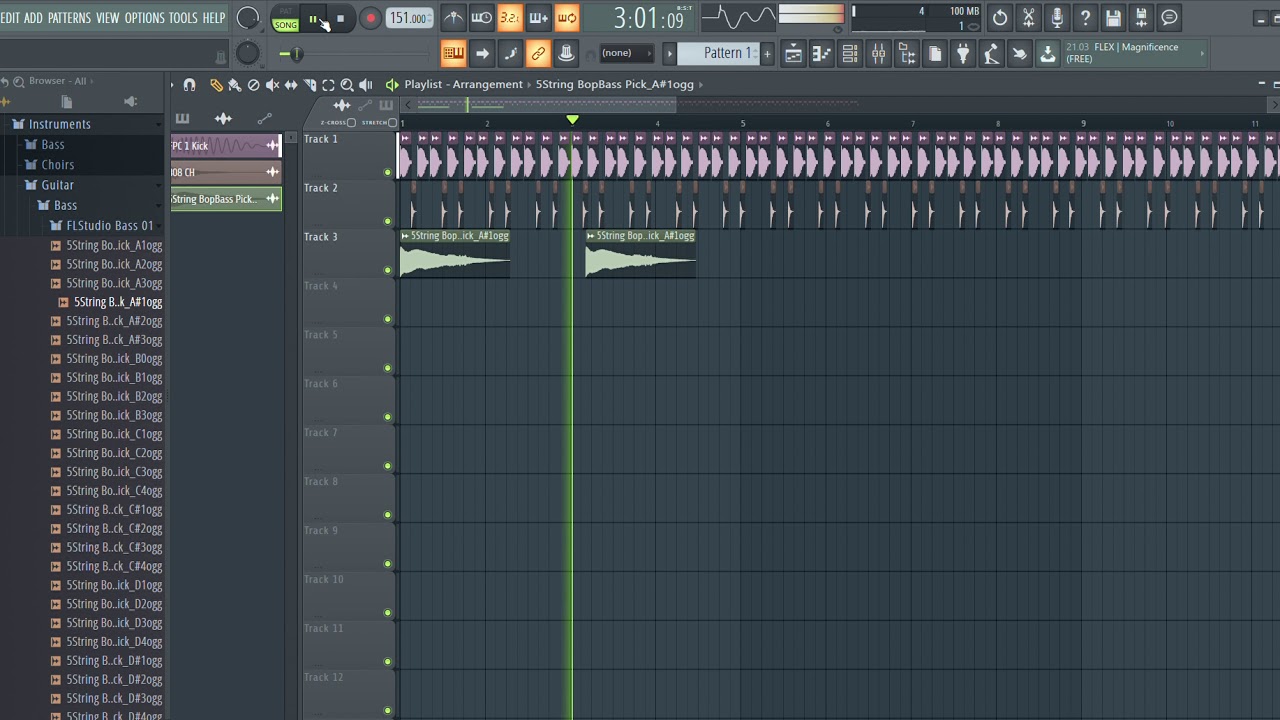Image resolution: width=1280 pixels, height=720 pixels.
Task: Switch to PAT mode
Action: (x=286, y=12)
